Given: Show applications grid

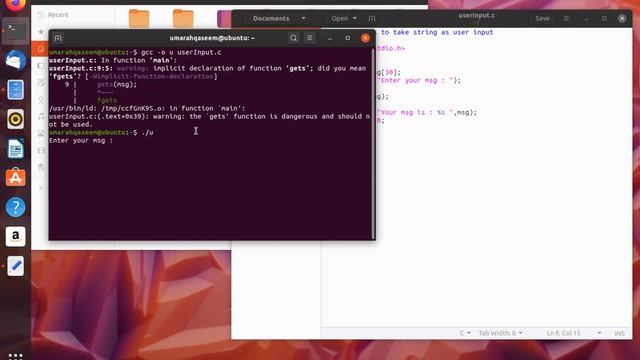Looking at the screenshot, I should coord(16,356).
